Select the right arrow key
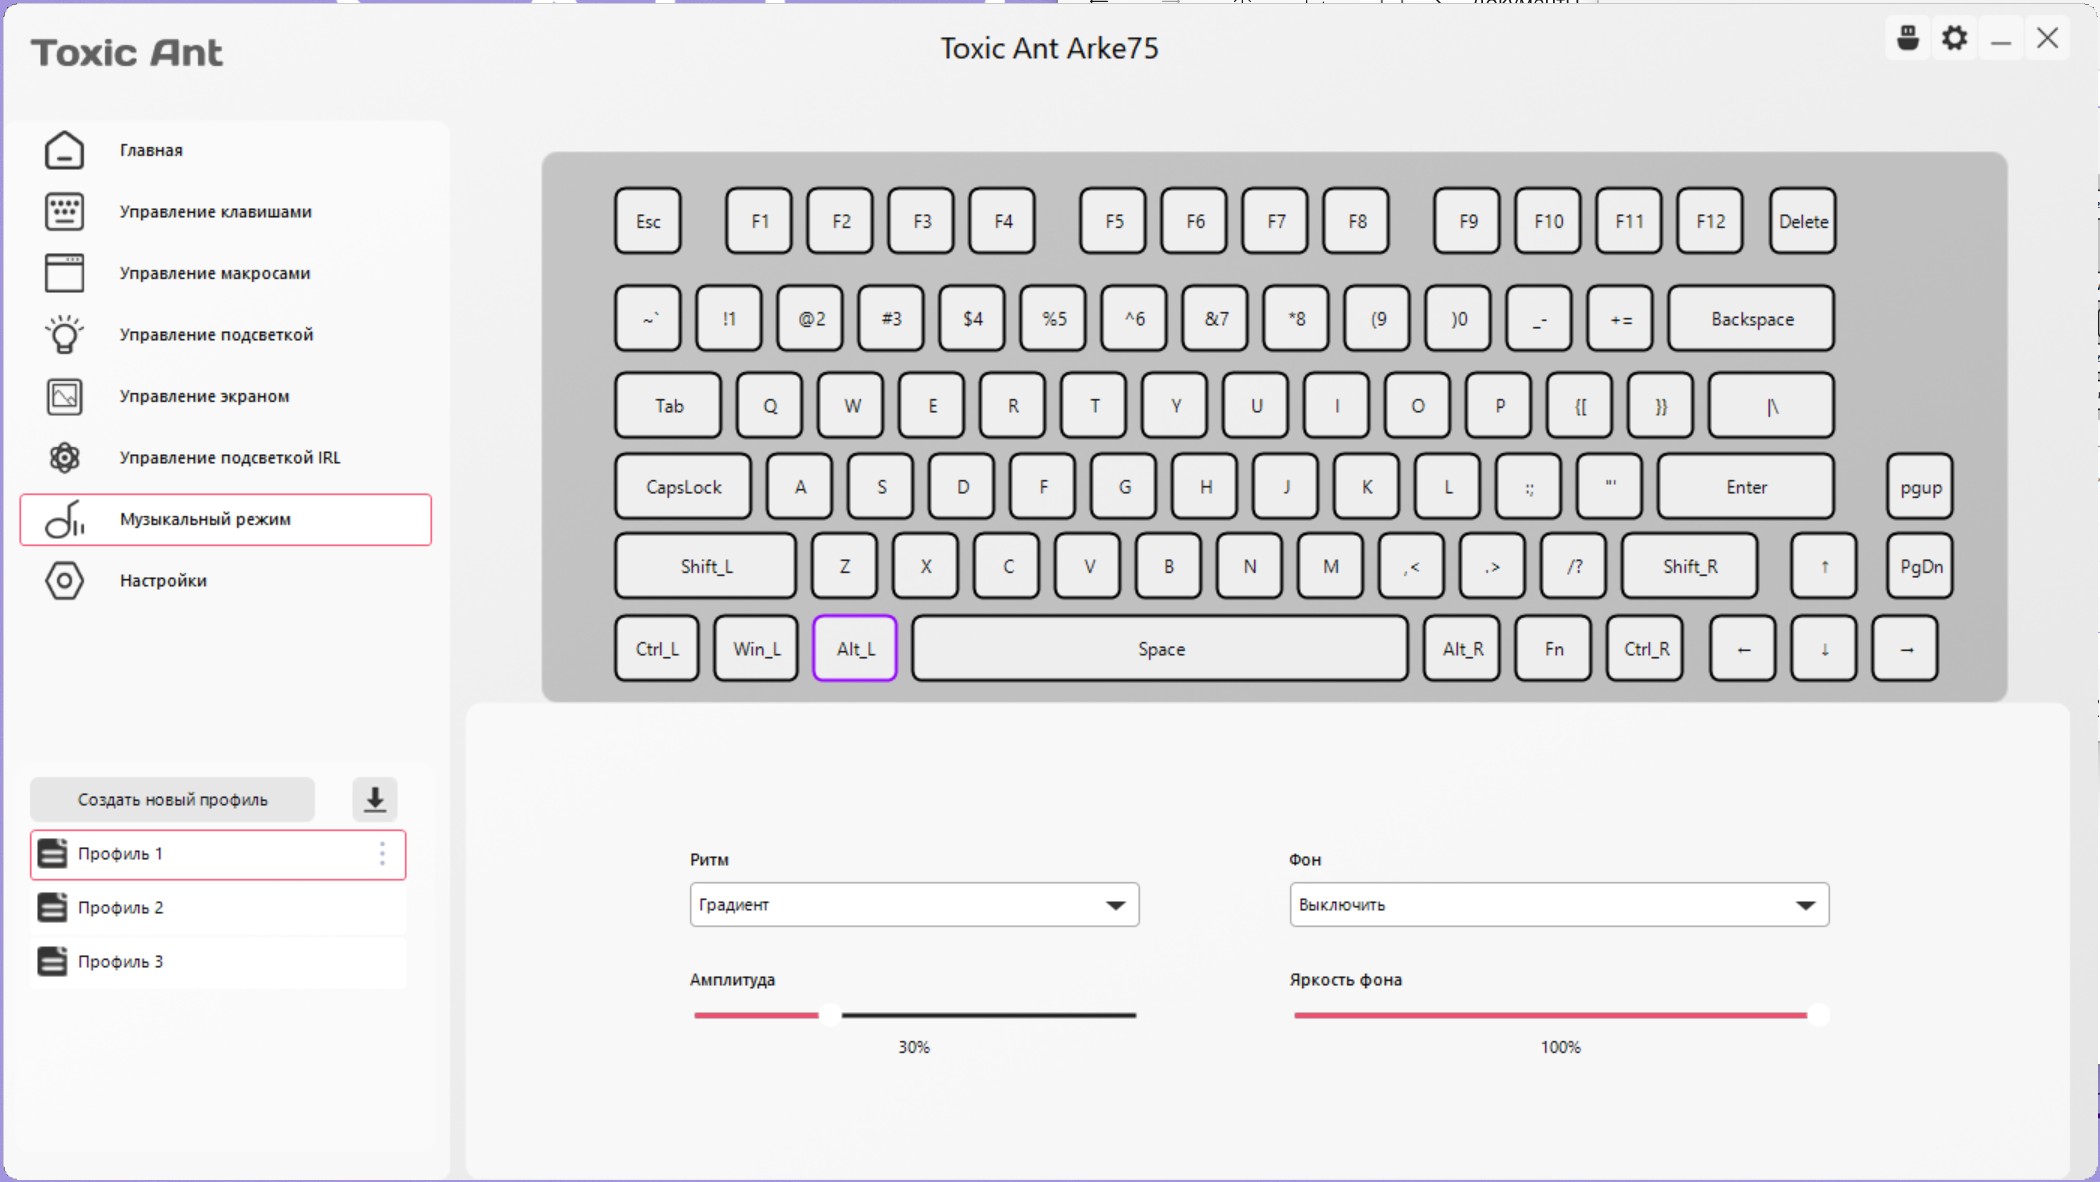 (1905, 649)
